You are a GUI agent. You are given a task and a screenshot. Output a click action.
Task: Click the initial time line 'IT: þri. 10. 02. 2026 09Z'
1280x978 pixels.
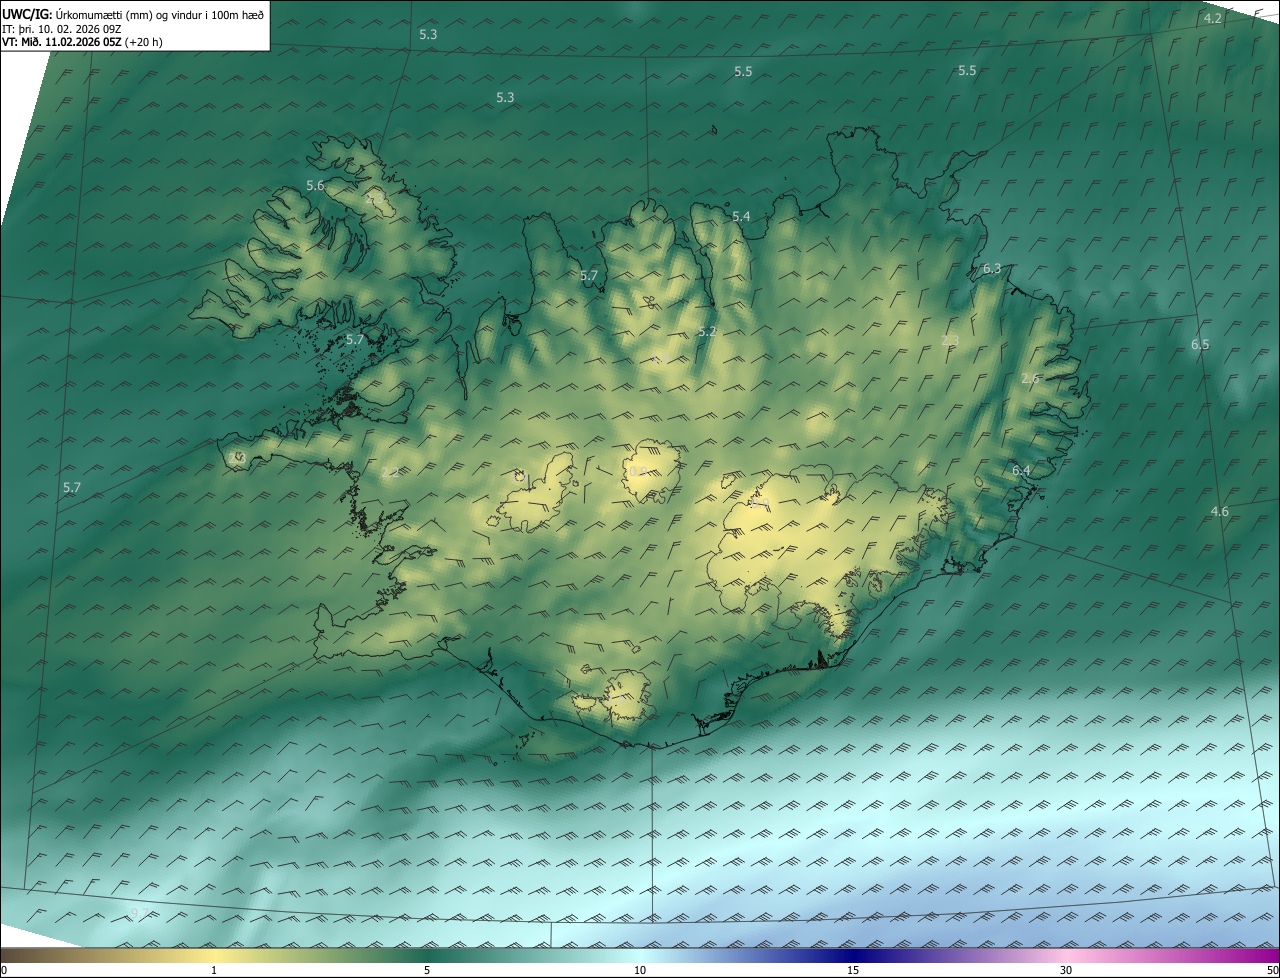pos(62,29)
